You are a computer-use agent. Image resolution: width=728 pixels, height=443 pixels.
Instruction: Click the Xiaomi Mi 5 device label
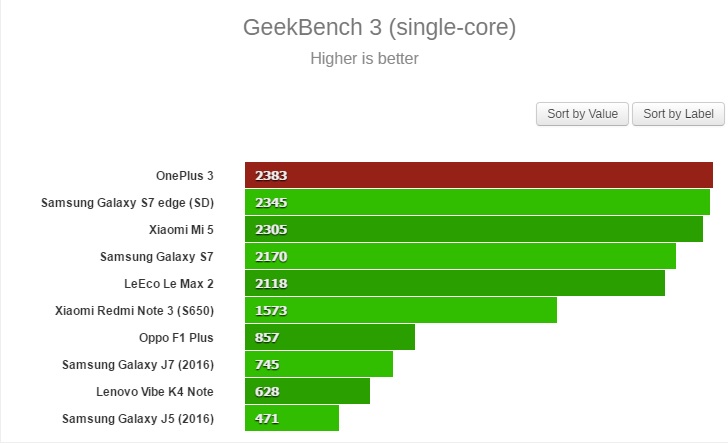click(181, 229)
